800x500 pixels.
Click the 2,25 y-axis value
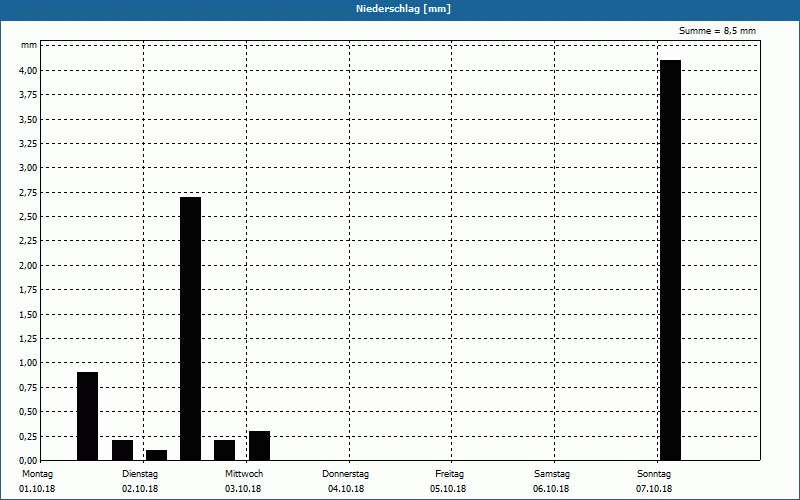click(28, 241)
